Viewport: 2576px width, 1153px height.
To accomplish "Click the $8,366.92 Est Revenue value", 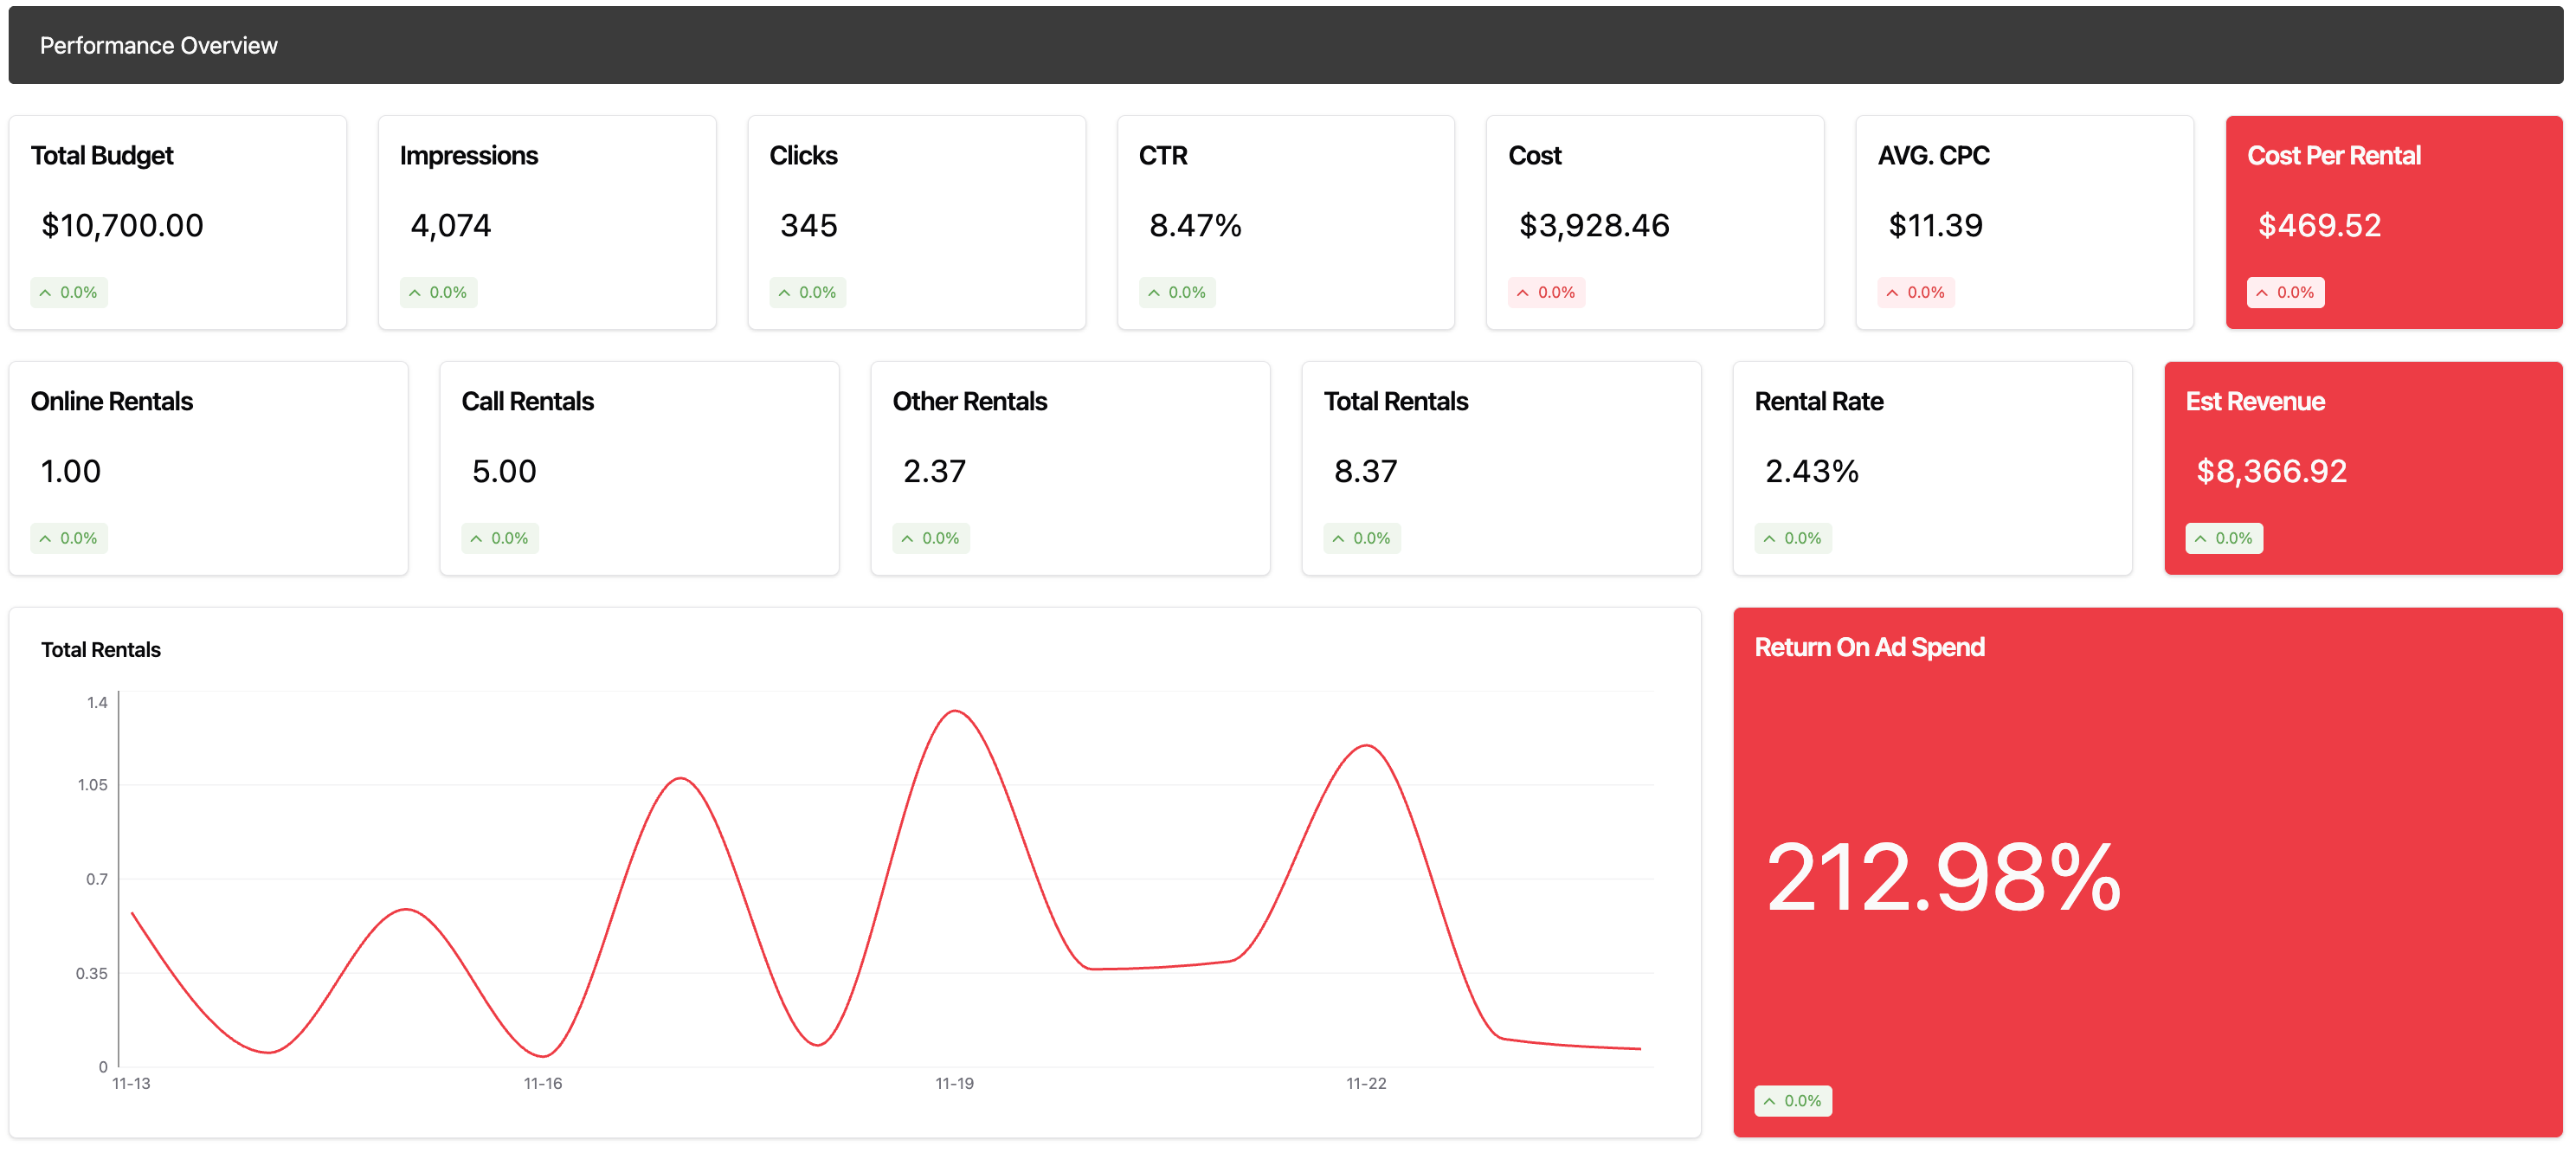I will [x=2270, y=471].
